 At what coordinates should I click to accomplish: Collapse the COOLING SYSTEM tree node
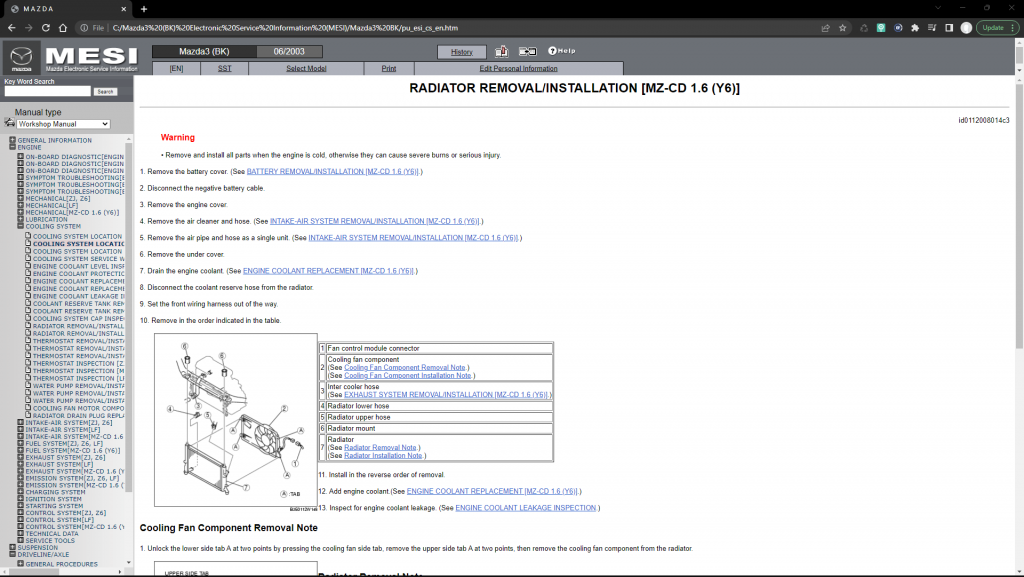click(x=21, y=226)
